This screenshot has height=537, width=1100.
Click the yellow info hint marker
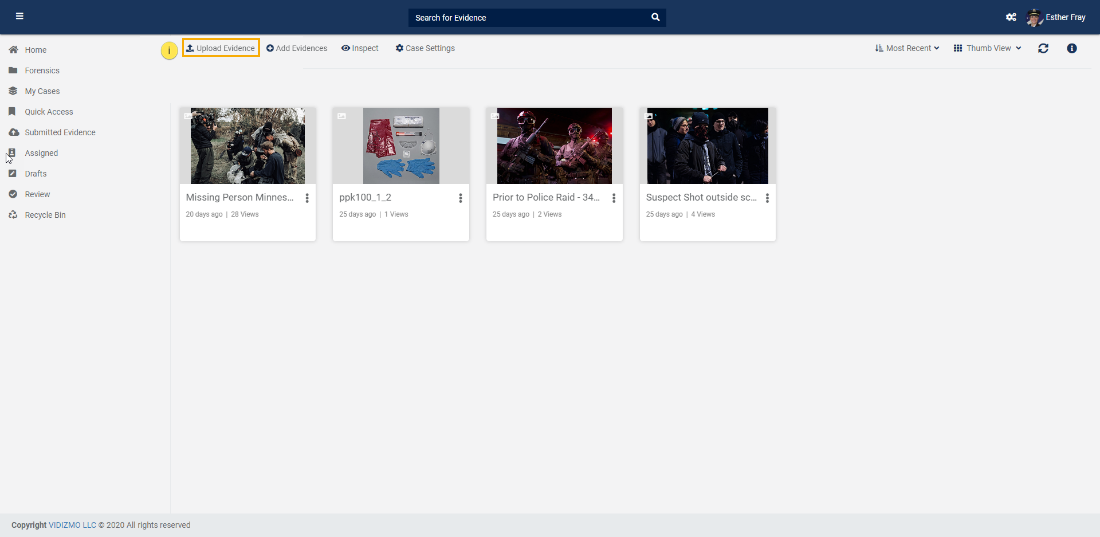point(169,50)
